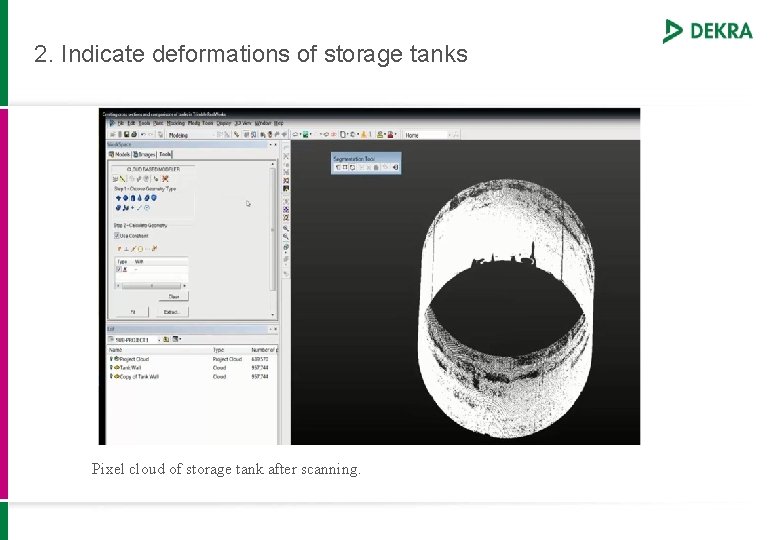The height and width of the screenshot is (540, 780).
Task: Open the 3D View menu
Action: [243, 123]
